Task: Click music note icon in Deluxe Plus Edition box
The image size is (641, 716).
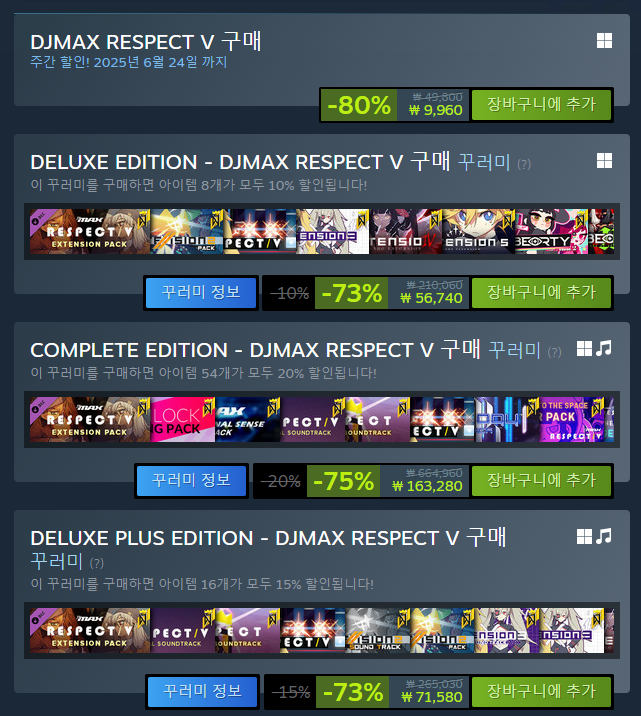Action: [x=604, y=536]
